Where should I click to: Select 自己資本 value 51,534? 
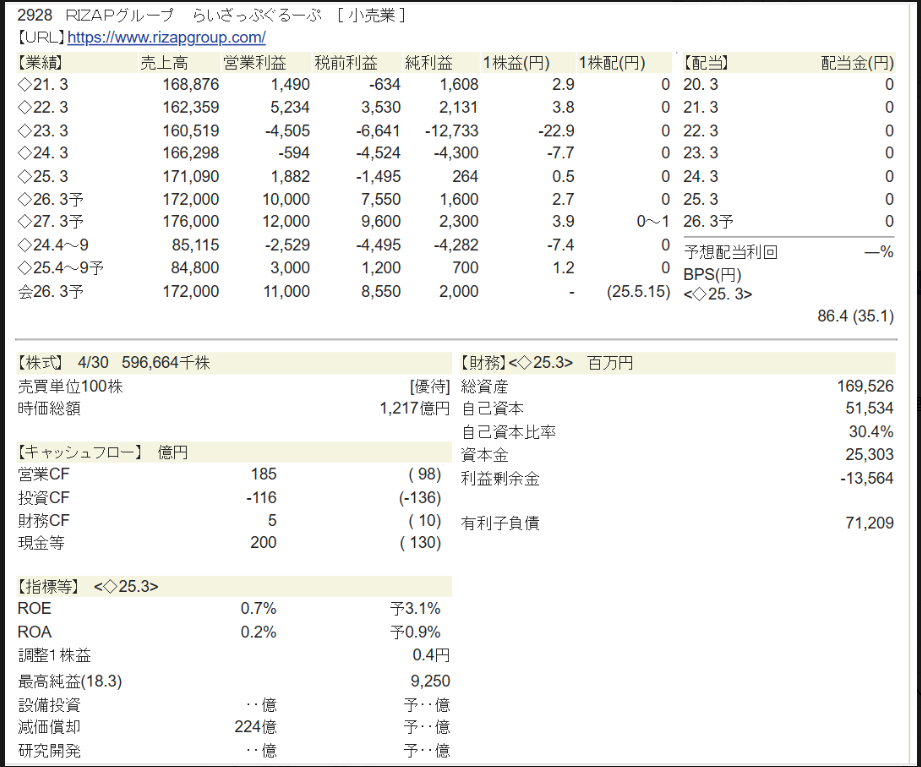[x=870, y=408]
